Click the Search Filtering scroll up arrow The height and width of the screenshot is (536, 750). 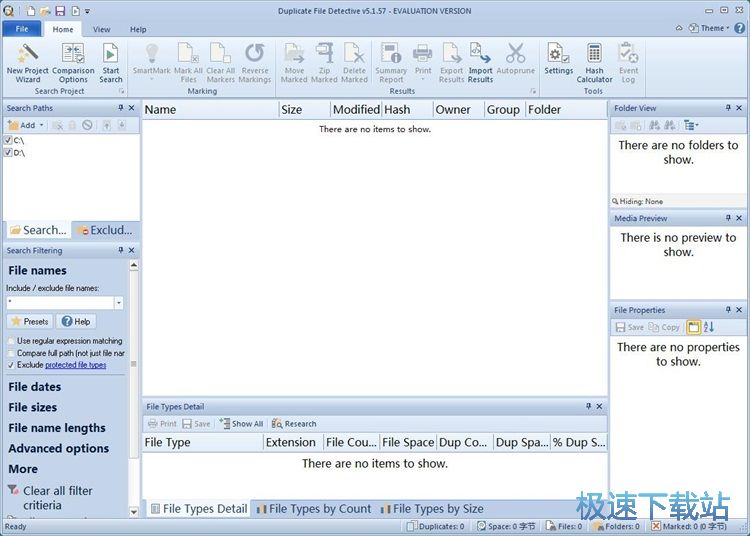(134, 265)
